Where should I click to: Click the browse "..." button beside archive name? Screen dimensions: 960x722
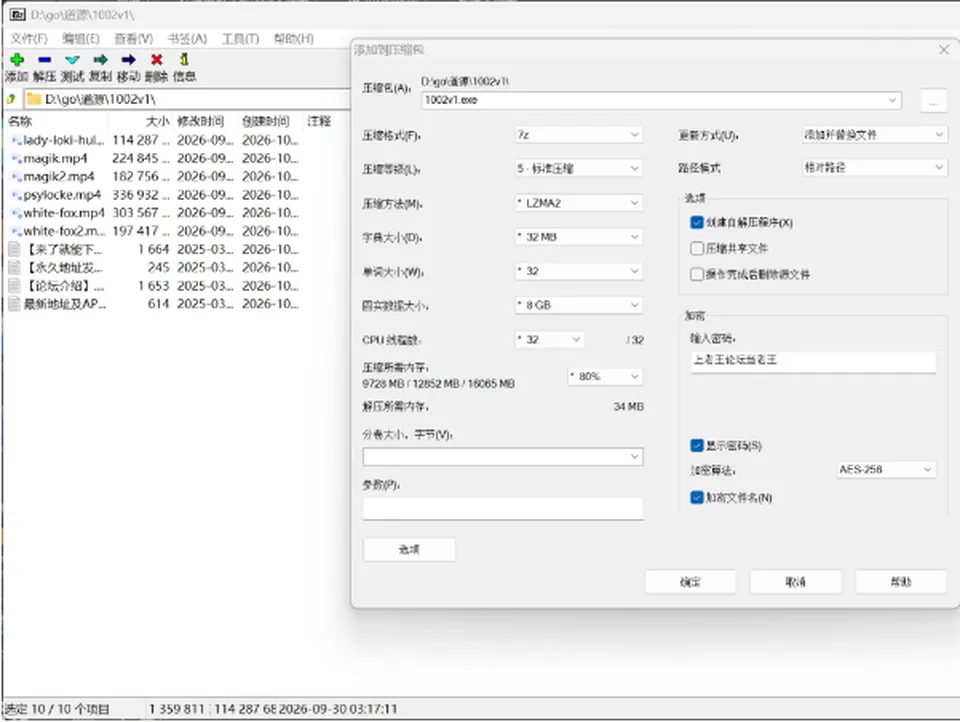click(x=933, y=101)
